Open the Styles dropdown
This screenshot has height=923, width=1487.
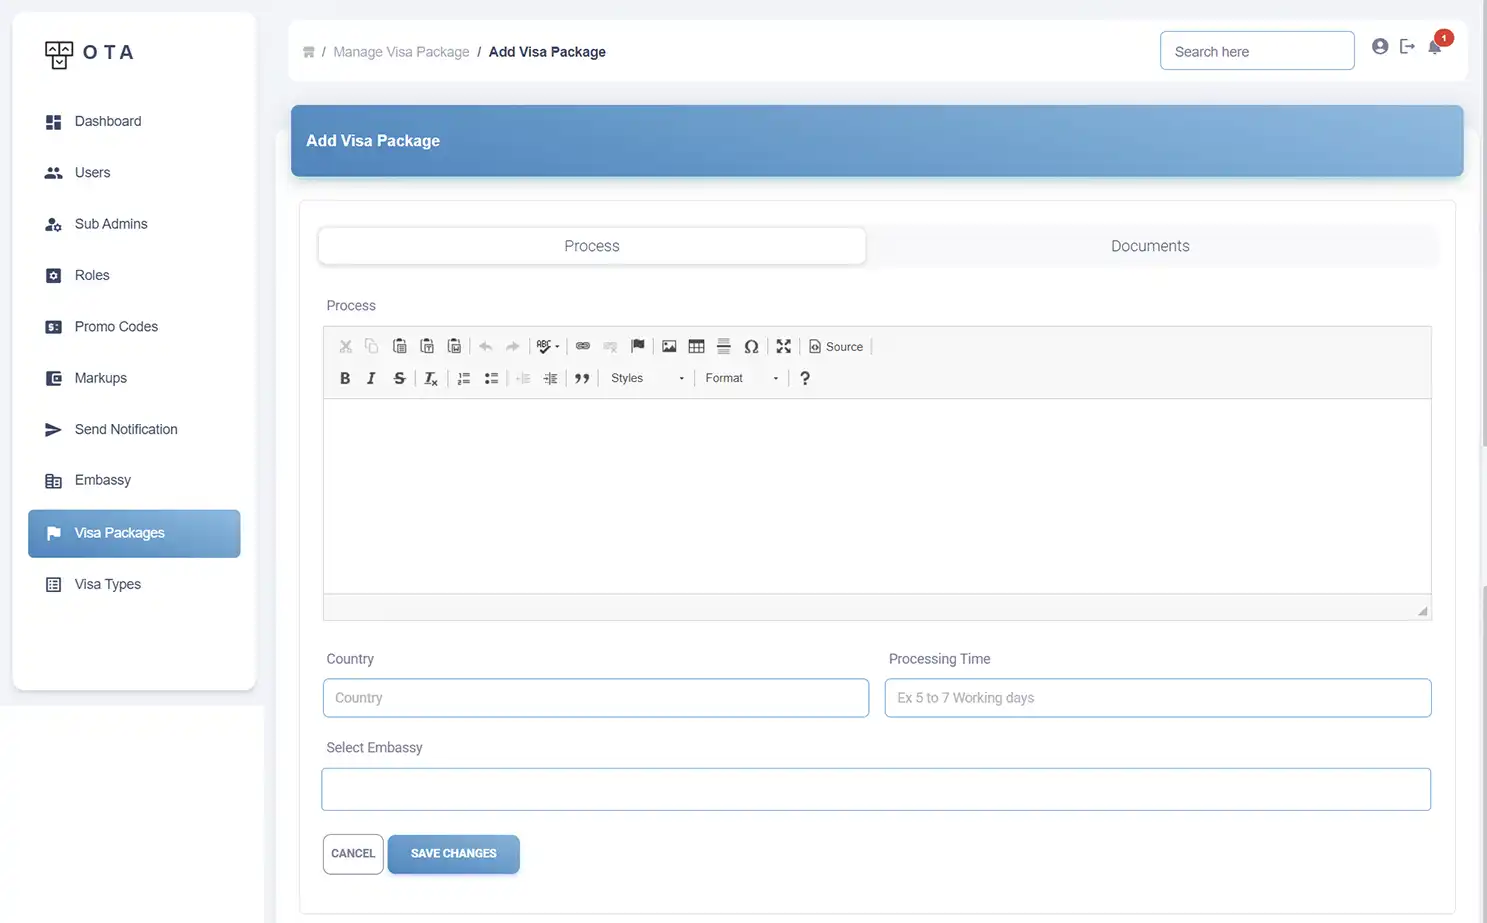647,378
